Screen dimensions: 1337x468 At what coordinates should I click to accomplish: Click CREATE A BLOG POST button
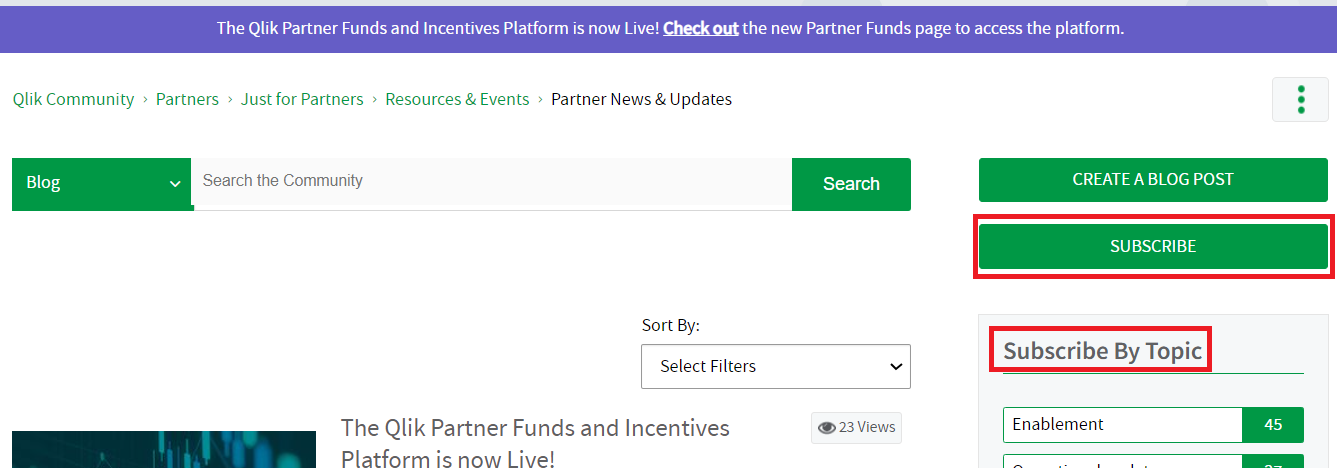click(1153, 180)
